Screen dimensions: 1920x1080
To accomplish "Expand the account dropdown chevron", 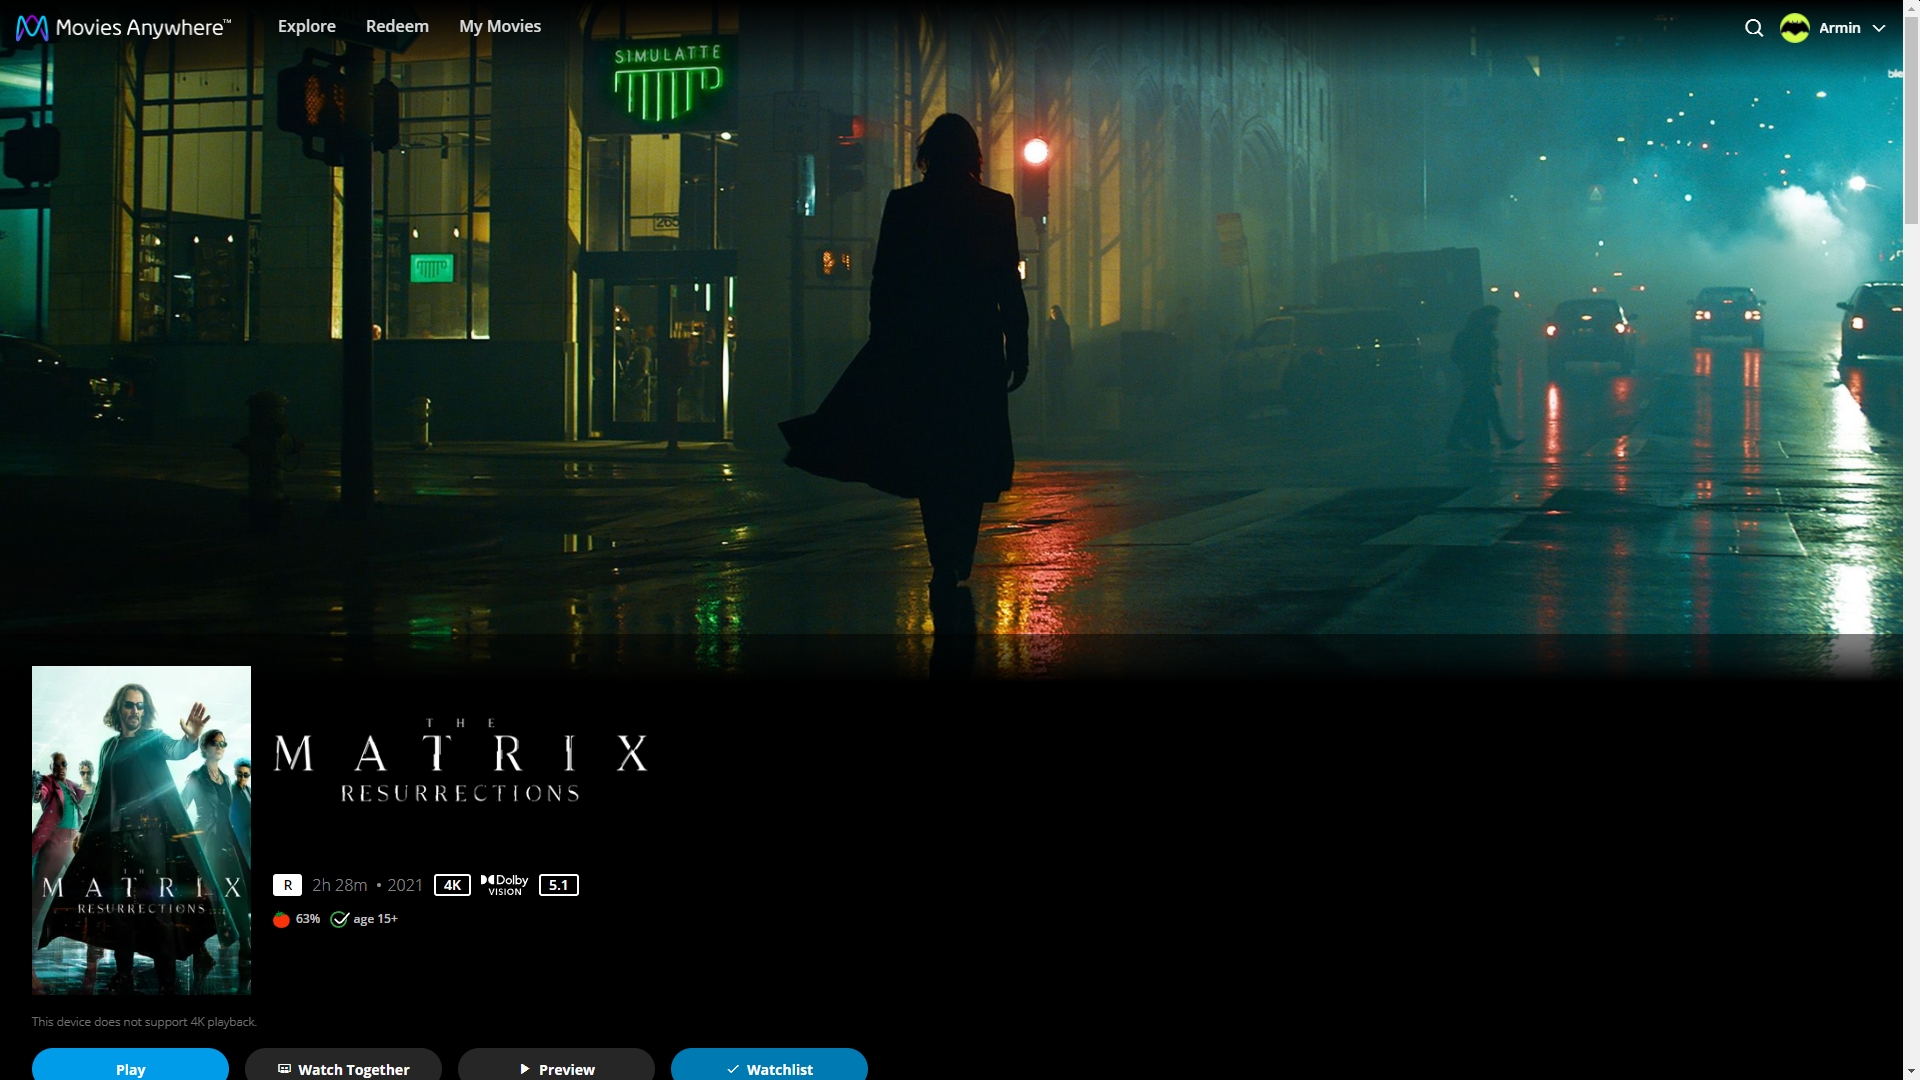I will 1879,28.
